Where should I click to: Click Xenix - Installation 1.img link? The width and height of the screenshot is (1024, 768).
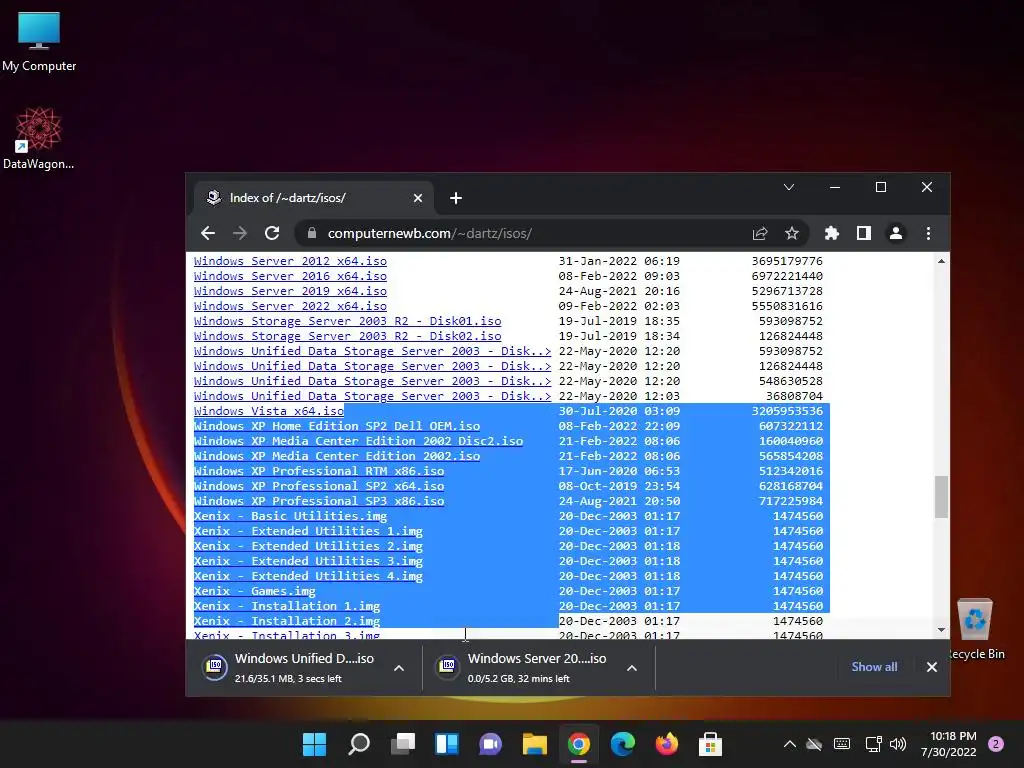tap(287, 607)
